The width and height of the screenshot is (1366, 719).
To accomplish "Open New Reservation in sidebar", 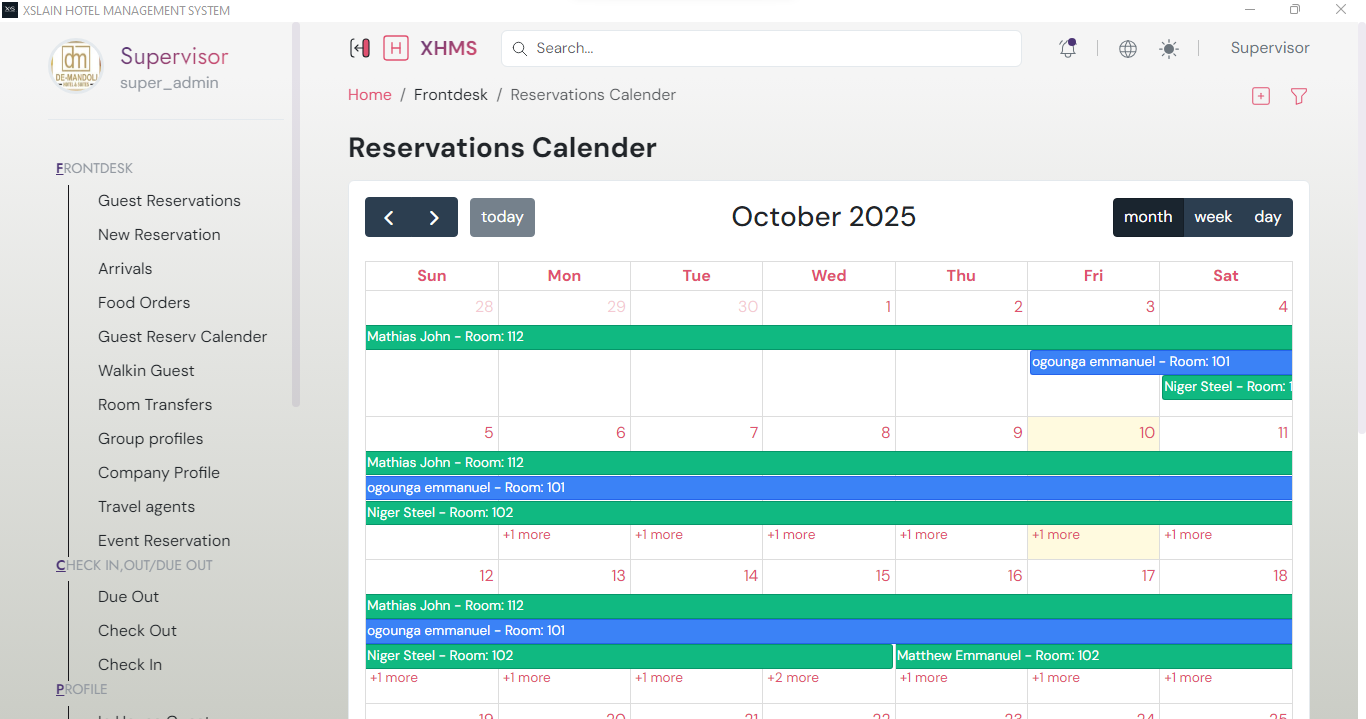I will (159, 235).
